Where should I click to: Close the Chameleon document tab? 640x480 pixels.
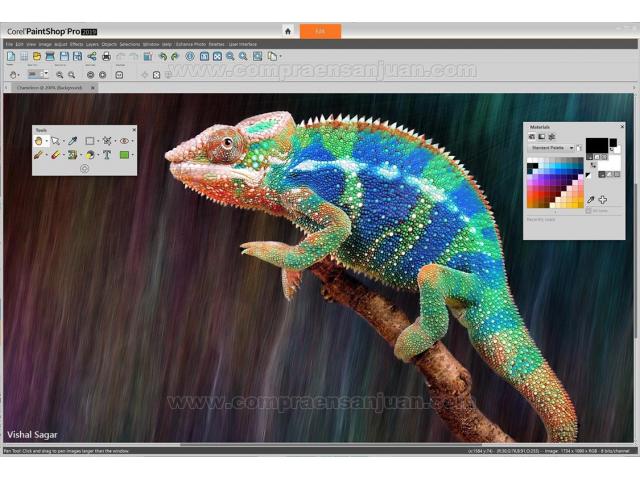tap(93, 88)
